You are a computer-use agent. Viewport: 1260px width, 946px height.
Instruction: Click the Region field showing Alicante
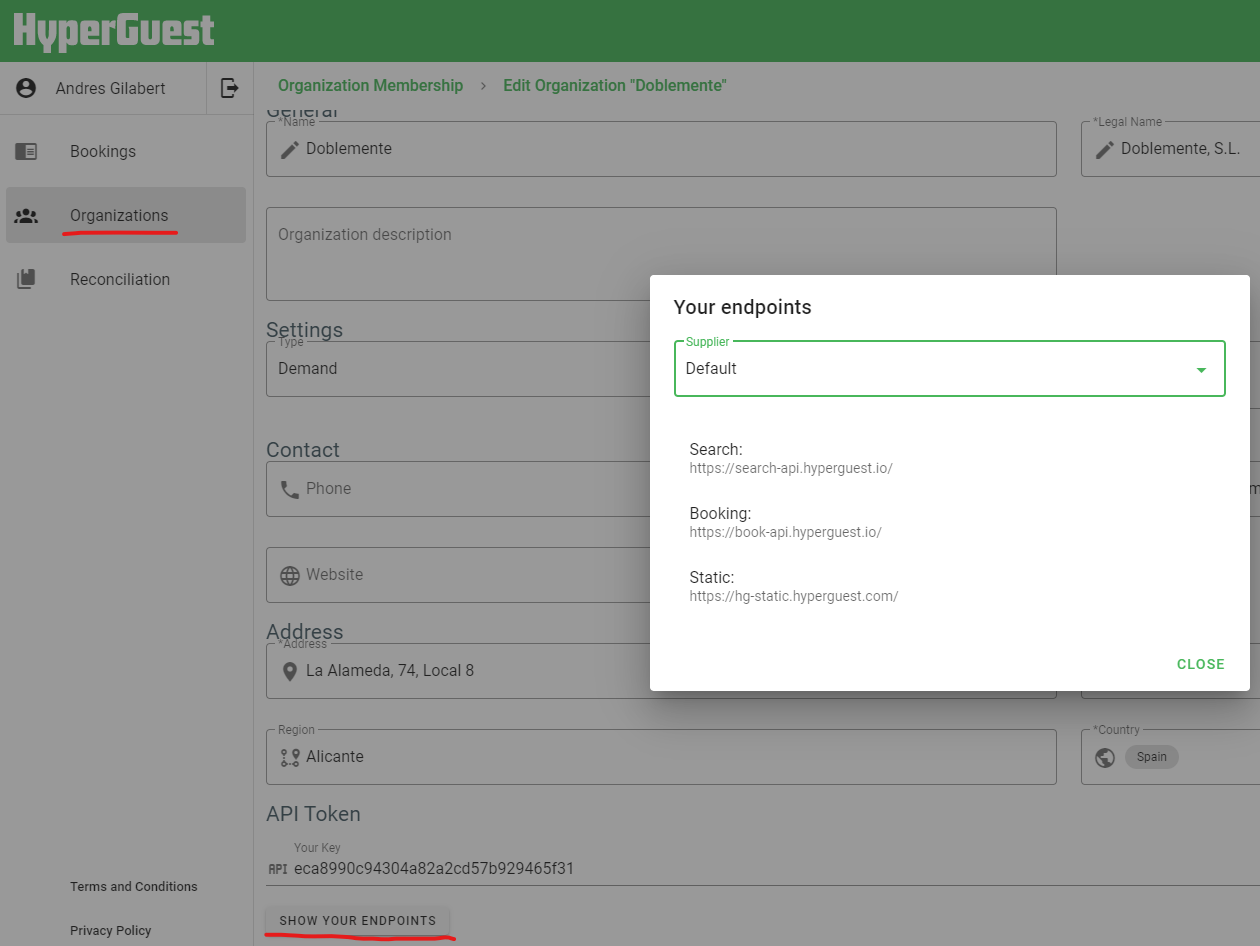(661, 757)
